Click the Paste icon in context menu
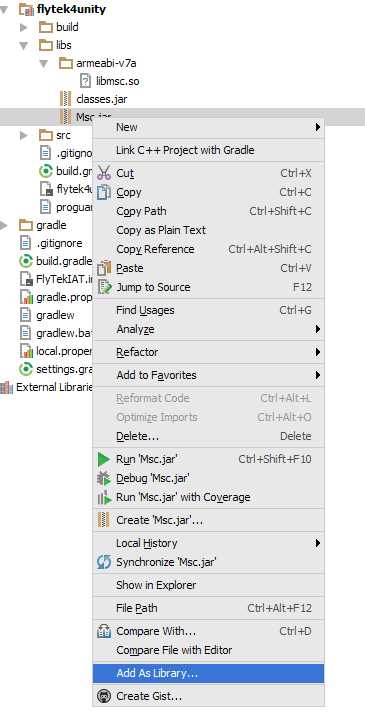Screen dimensions: 365x714 tap(104, 268)
